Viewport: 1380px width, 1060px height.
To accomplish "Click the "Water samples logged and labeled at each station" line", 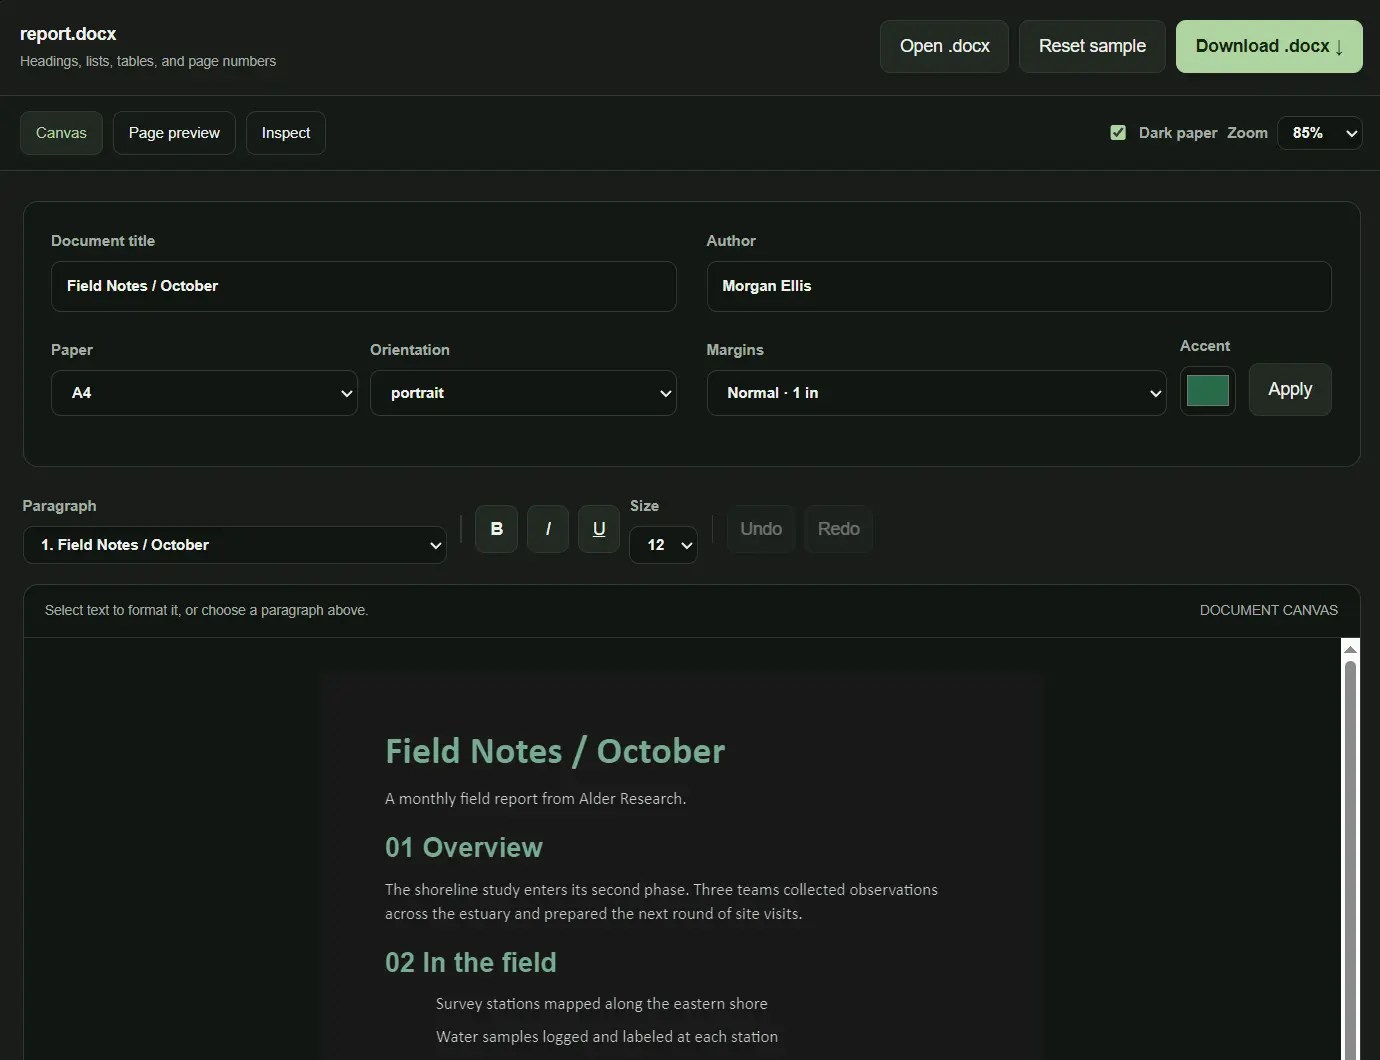I will 607,1036.
